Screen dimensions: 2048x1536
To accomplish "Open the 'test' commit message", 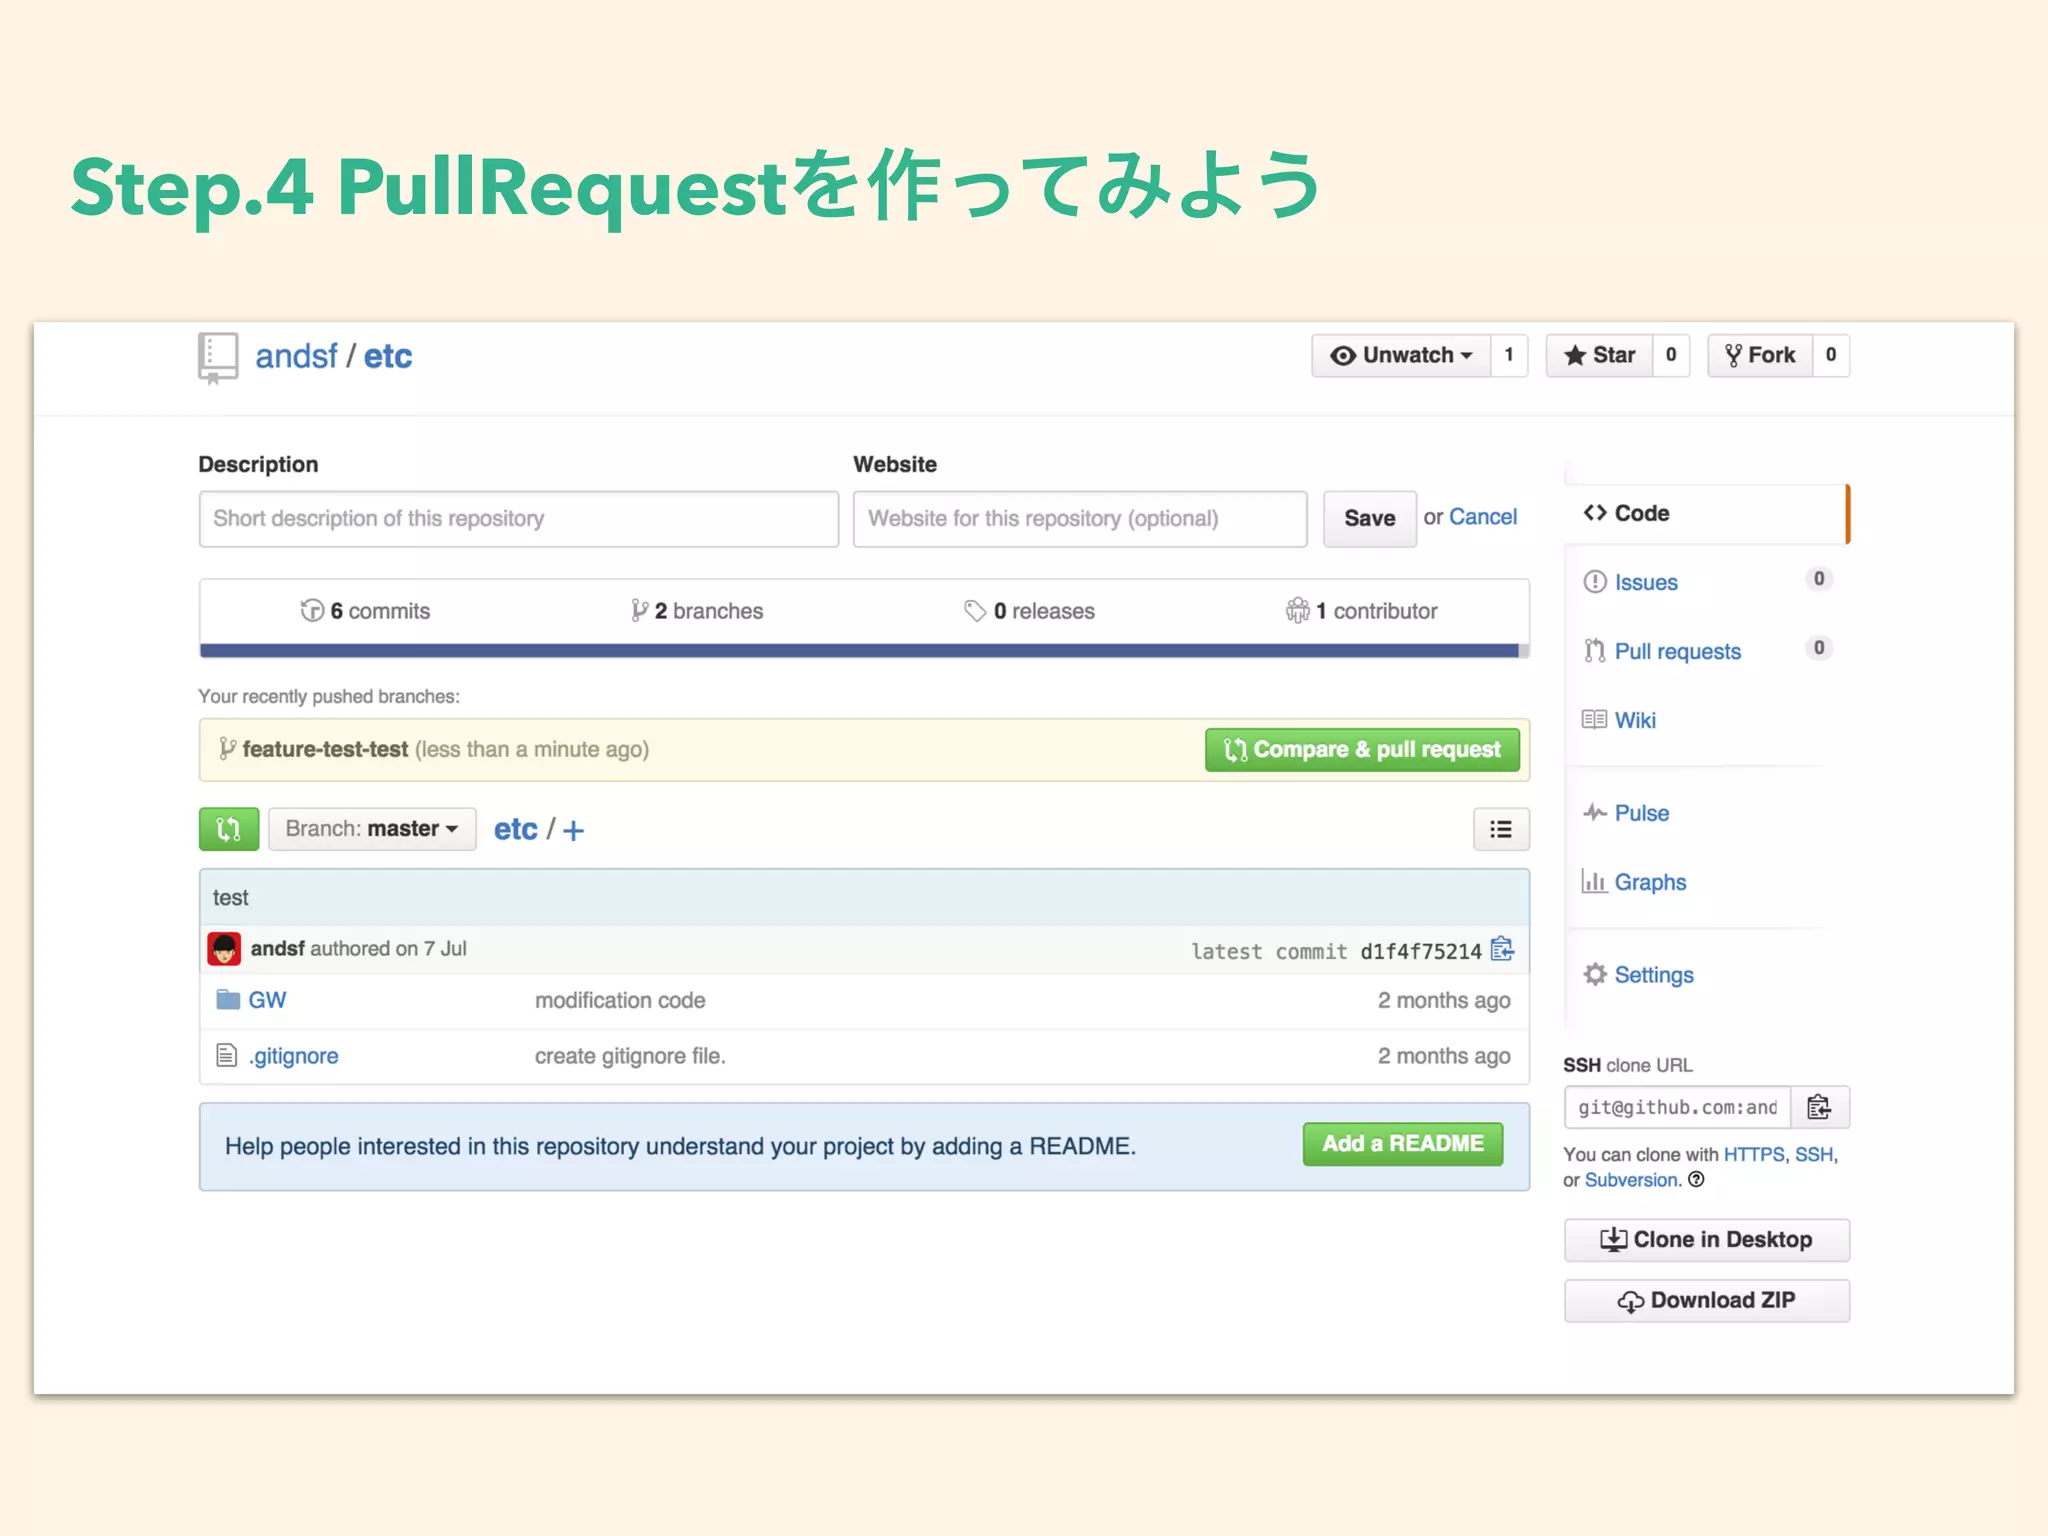I will click(231, 897).
